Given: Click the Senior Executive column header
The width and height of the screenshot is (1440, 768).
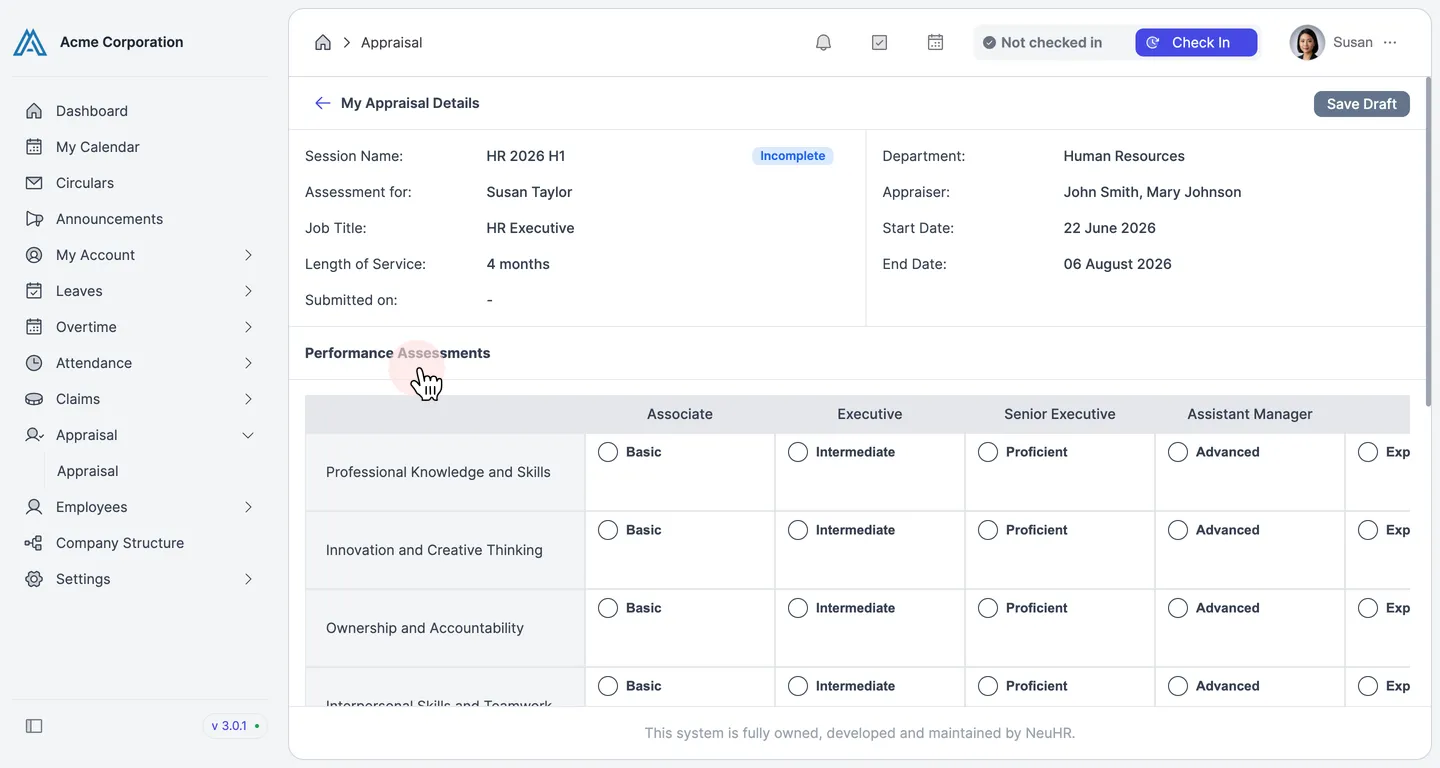Looking at the screenshot, I should point(1060,414).
